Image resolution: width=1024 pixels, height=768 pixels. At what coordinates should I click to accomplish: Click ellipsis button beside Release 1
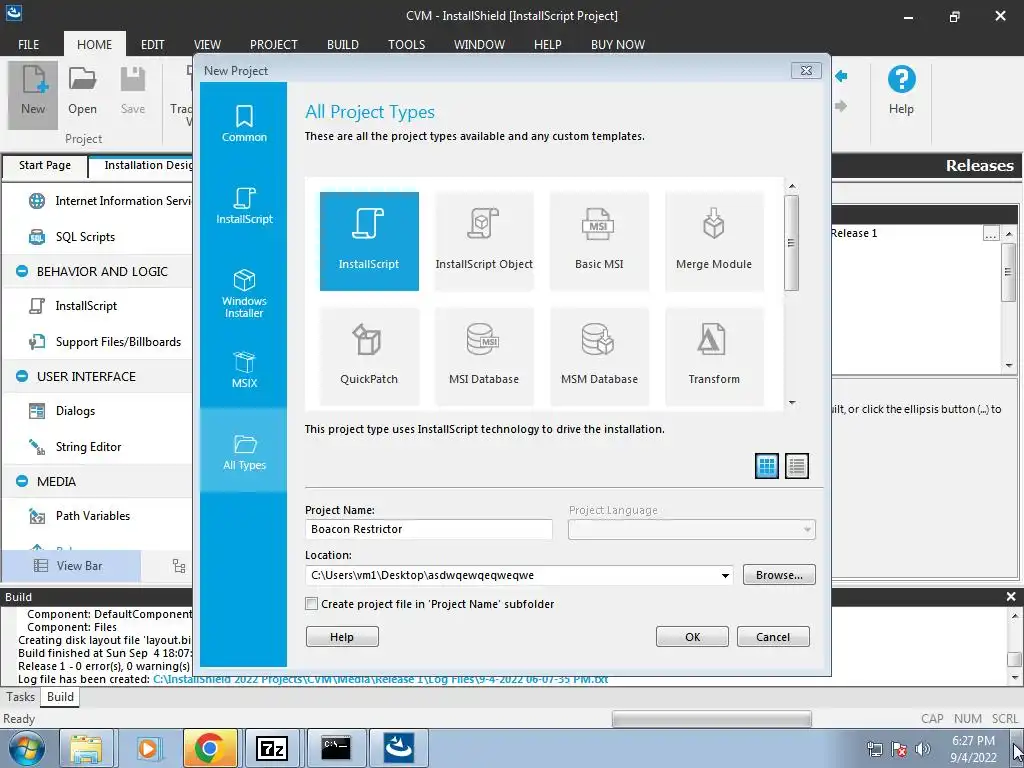(991, 233)
